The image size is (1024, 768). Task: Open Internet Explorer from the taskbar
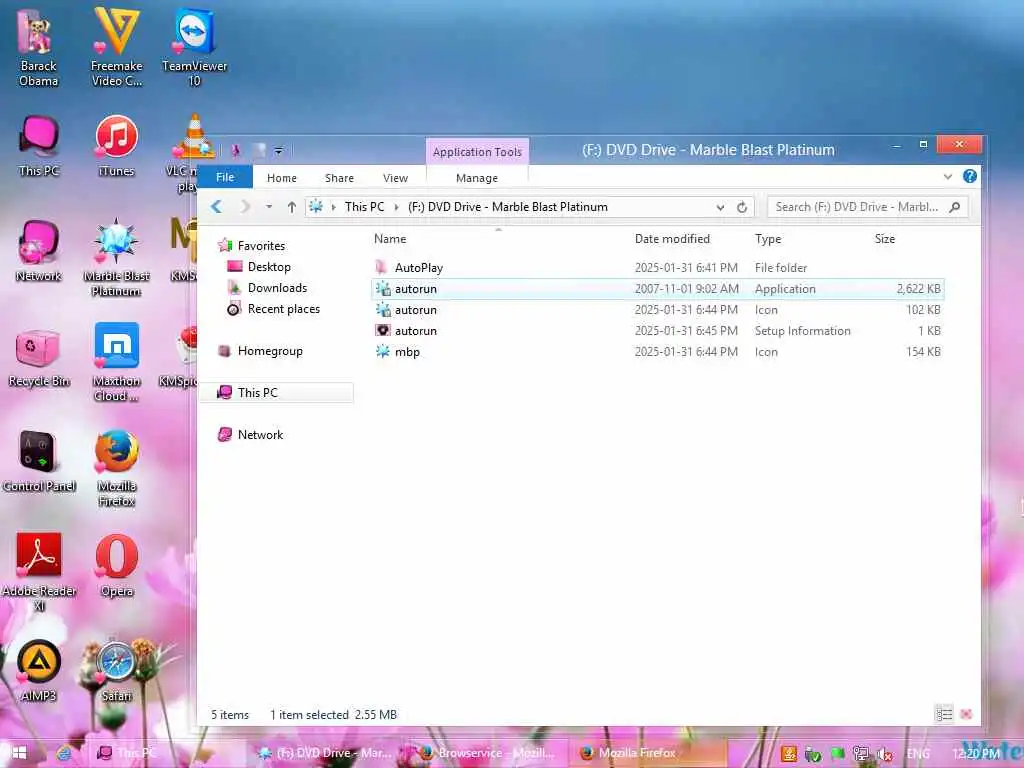[64, 753]
